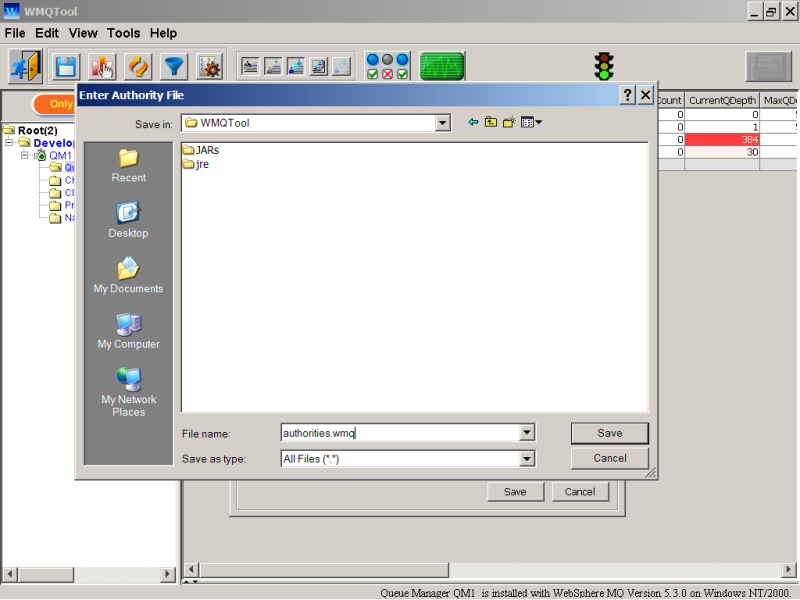Click the checklist with gear settings icon
The width and height of the screenshot is (800, 600).
coord(209,67)
